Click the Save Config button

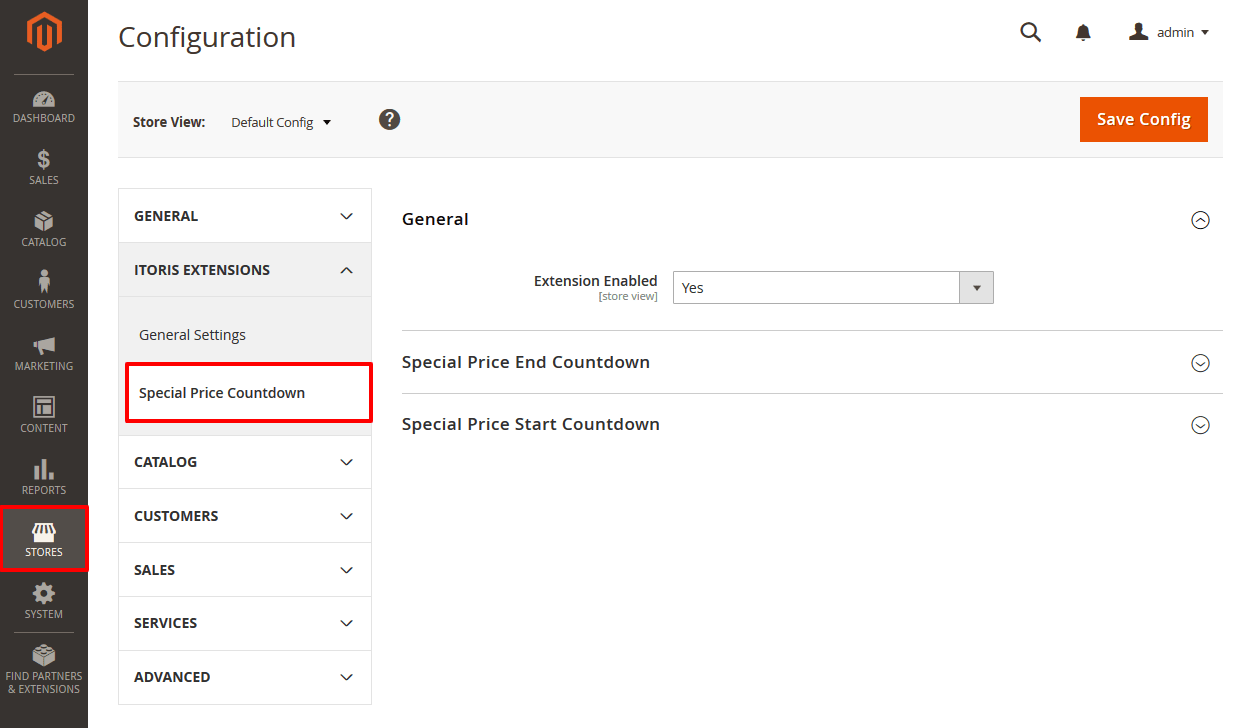tap(1143, 119)
